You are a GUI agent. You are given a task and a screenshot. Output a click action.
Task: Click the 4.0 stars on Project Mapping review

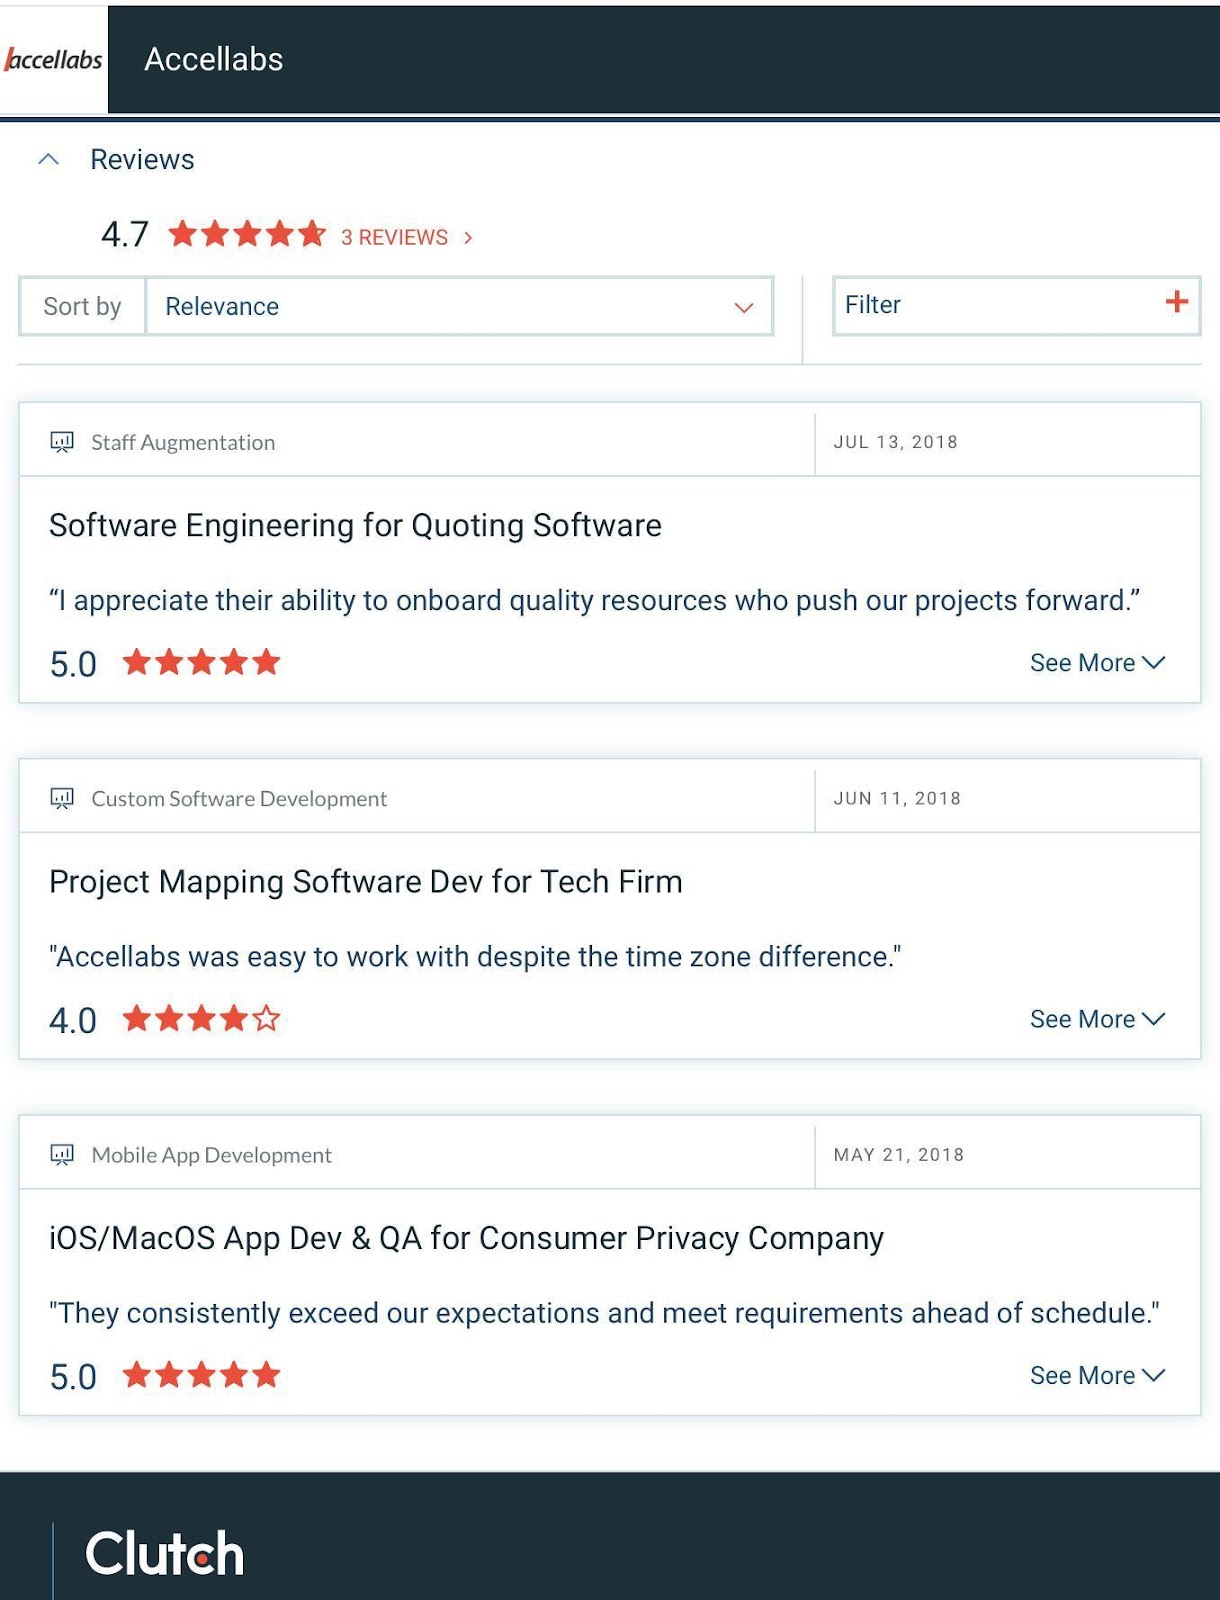coord(201,1019)
